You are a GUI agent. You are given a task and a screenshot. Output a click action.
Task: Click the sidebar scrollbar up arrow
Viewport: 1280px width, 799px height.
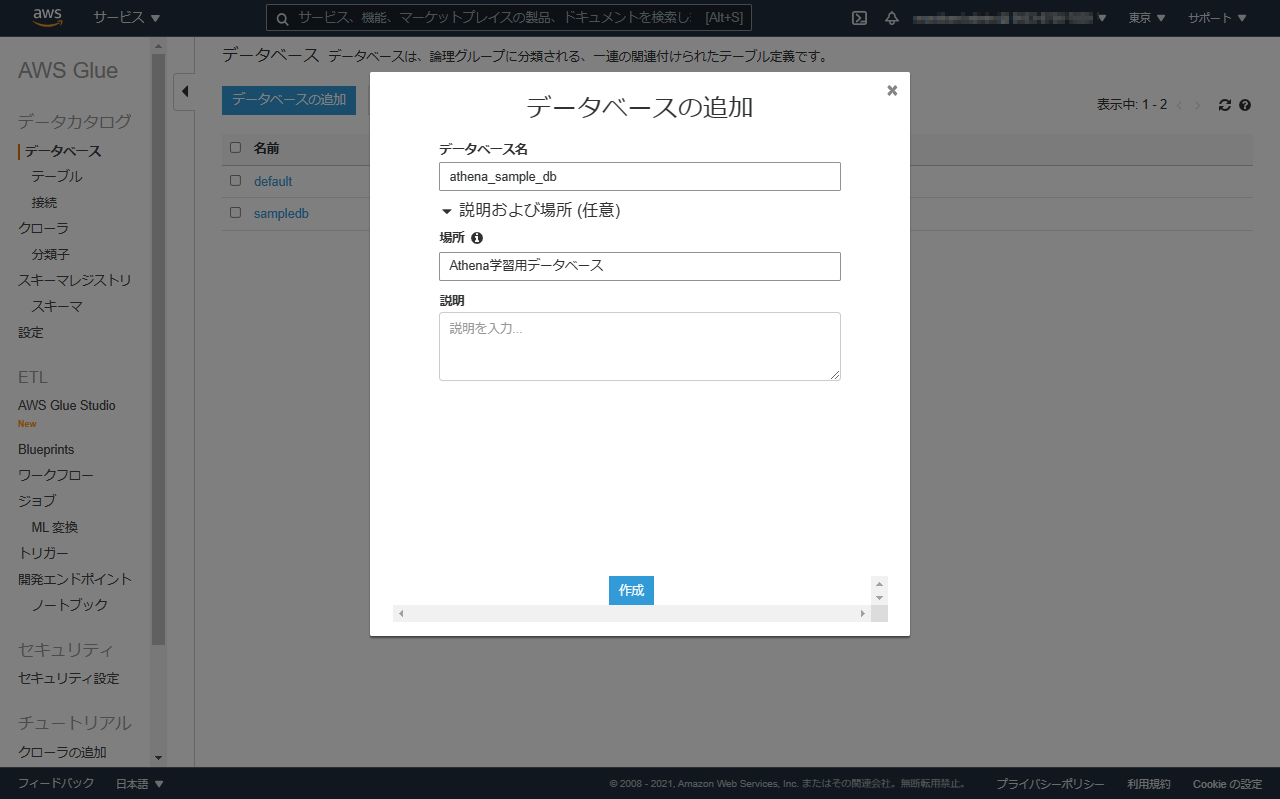158,46
